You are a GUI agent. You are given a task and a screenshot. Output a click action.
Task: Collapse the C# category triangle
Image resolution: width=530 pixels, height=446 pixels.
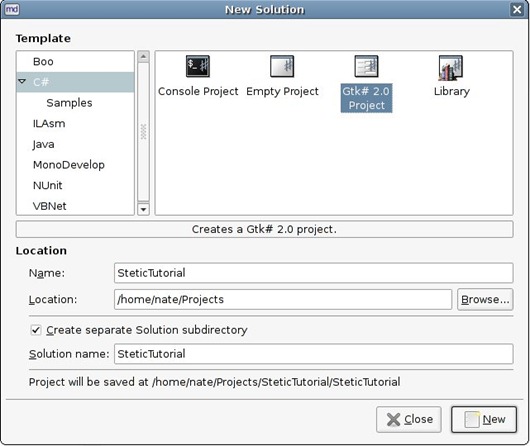coord(22,81)
